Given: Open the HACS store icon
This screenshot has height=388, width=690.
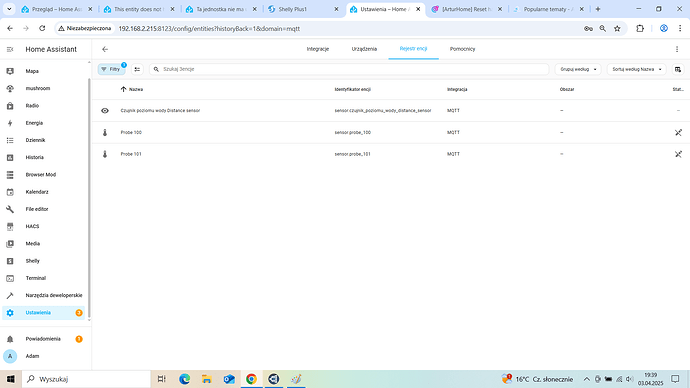Looking at the screenshot, I should click(10, 227).
